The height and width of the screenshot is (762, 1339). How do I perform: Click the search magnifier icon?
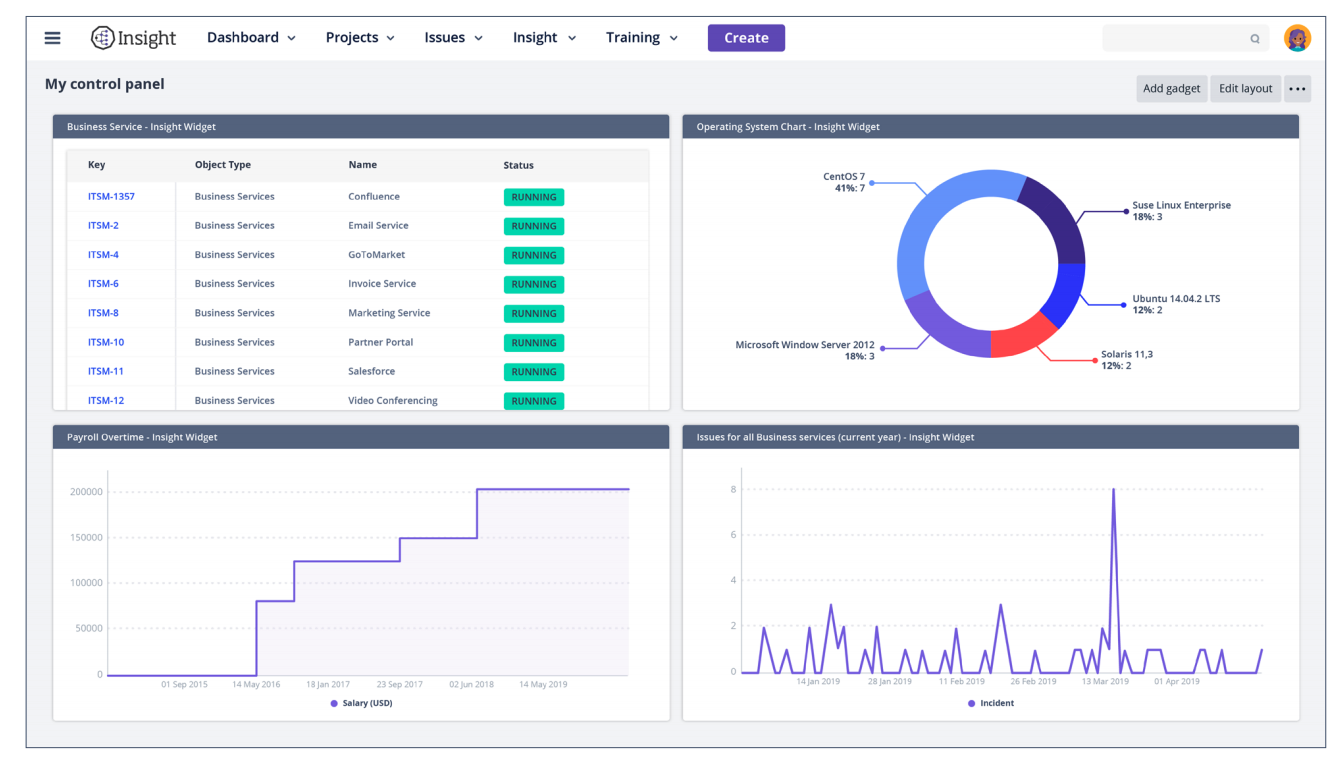[1255, 39]
